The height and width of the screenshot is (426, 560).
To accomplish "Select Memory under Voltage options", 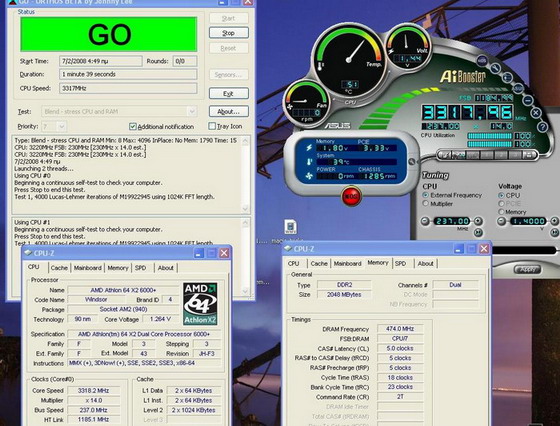I will pos(501,212).
